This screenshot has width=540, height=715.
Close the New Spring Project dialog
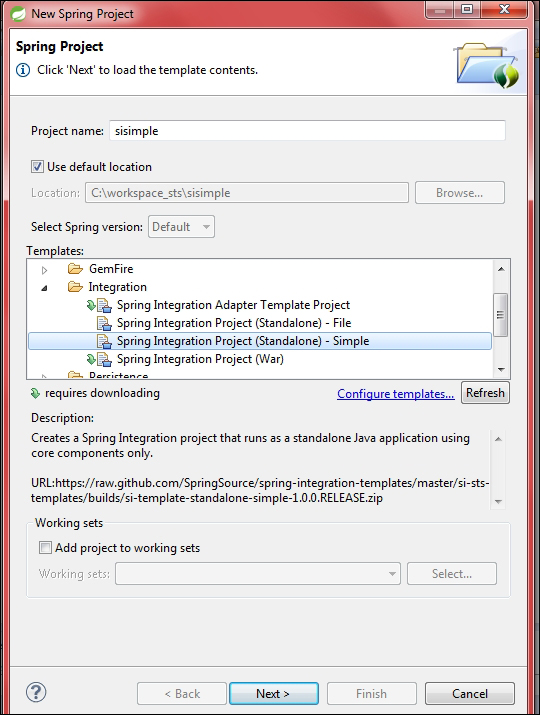[x=504, y=9]
